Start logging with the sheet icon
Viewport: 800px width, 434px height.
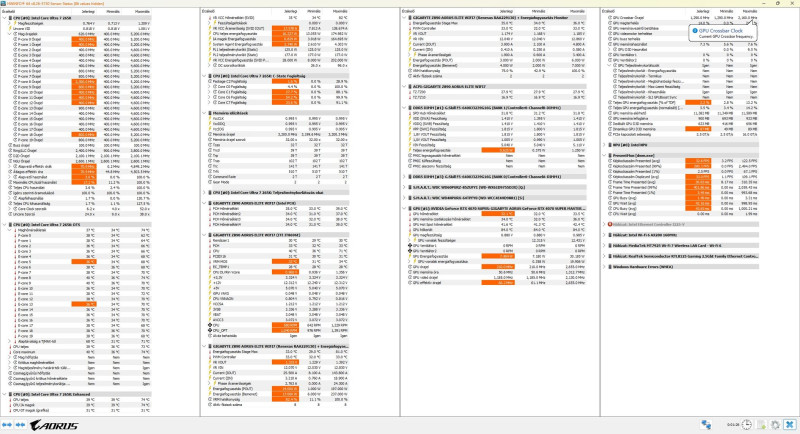(761, 425)
